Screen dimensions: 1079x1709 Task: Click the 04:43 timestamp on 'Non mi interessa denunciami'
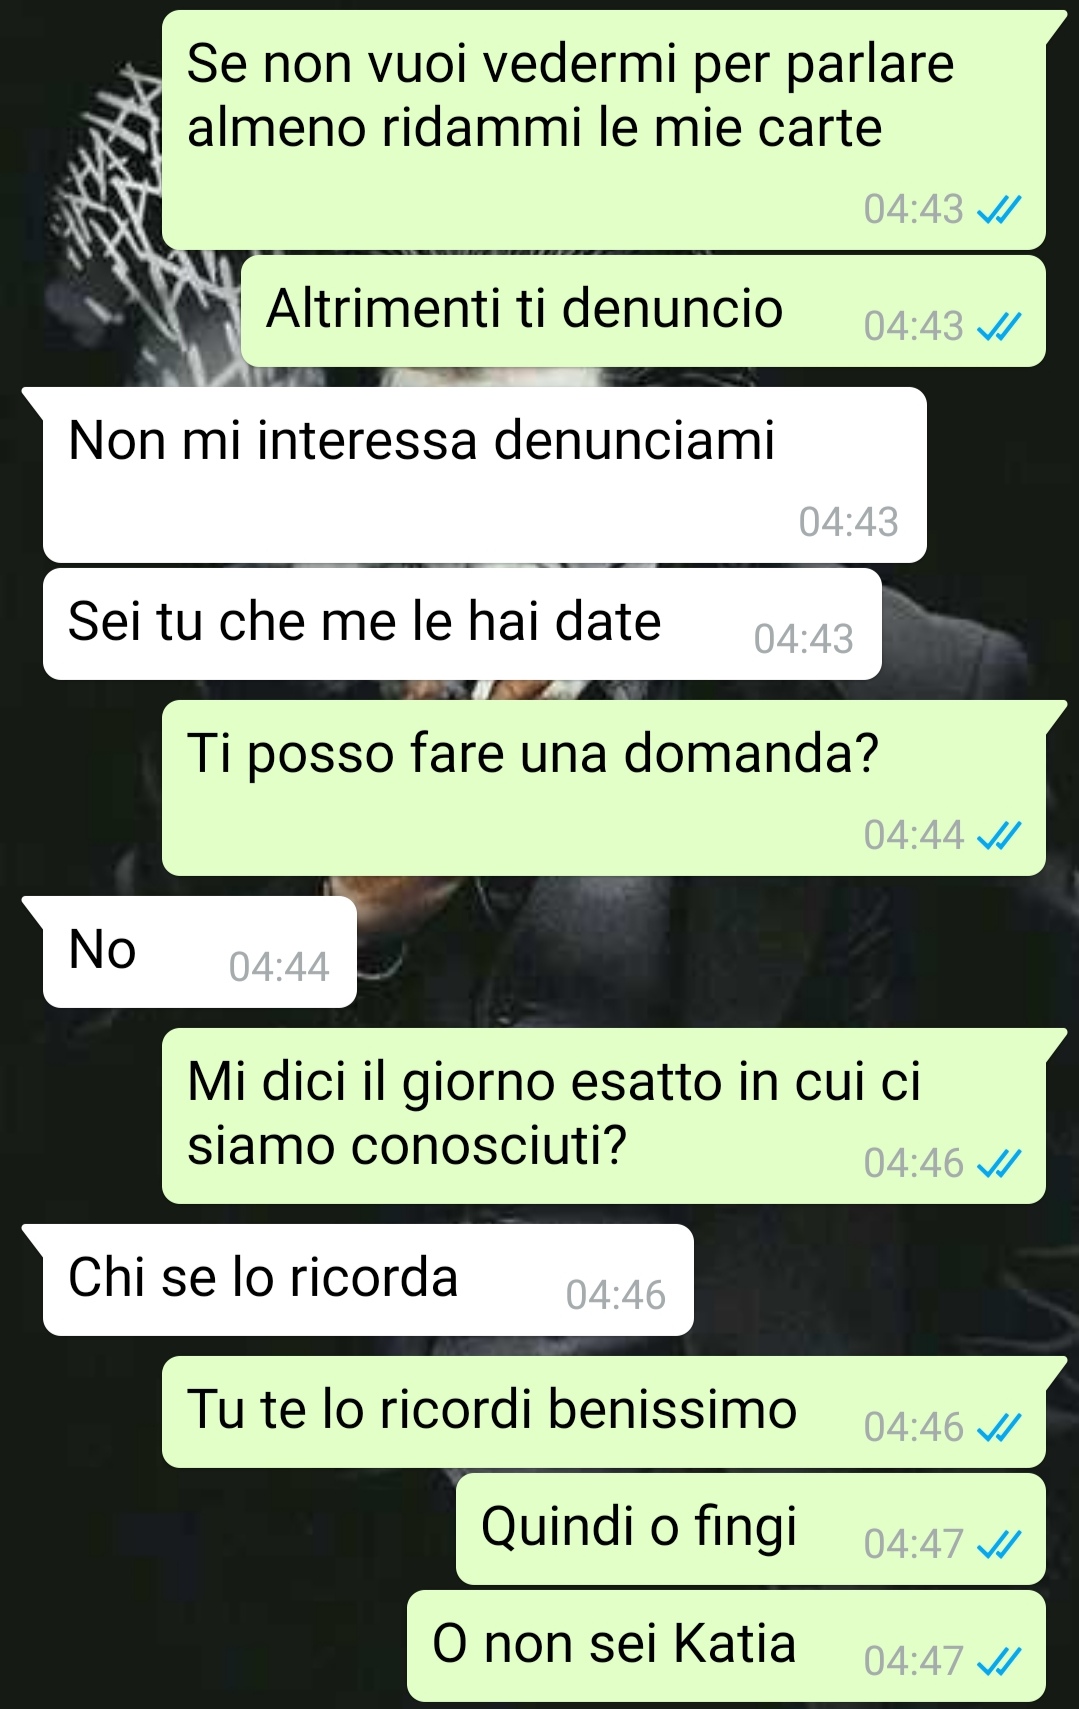848,523
